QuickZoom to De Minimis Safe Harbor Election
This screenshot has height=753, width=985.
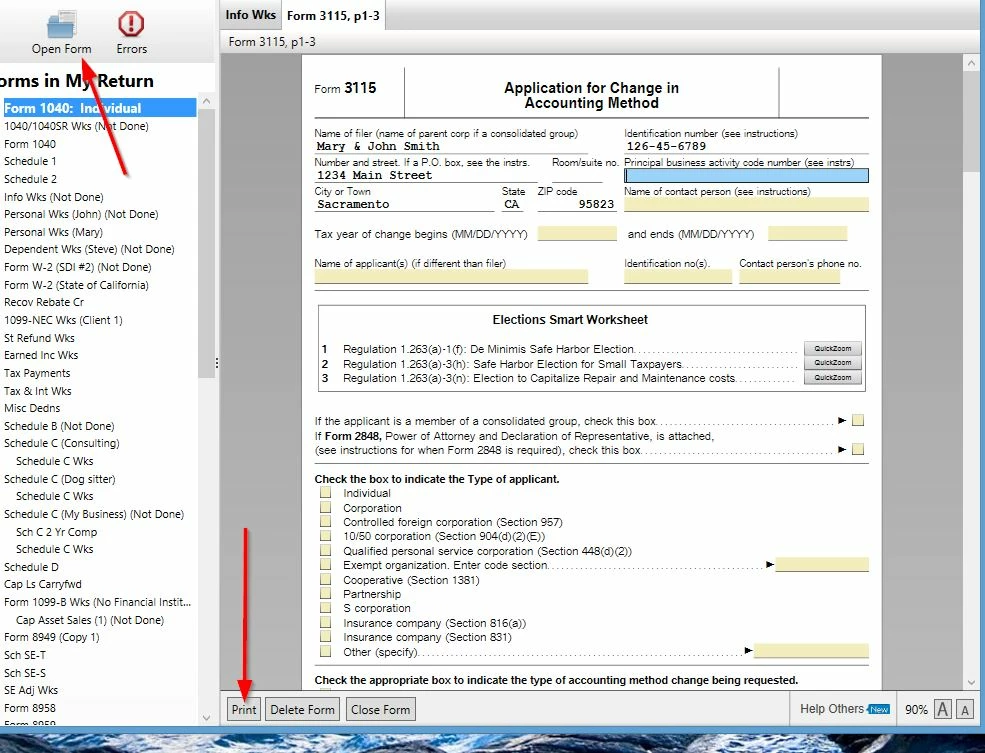pyautogui.click(x=832, y=349)
